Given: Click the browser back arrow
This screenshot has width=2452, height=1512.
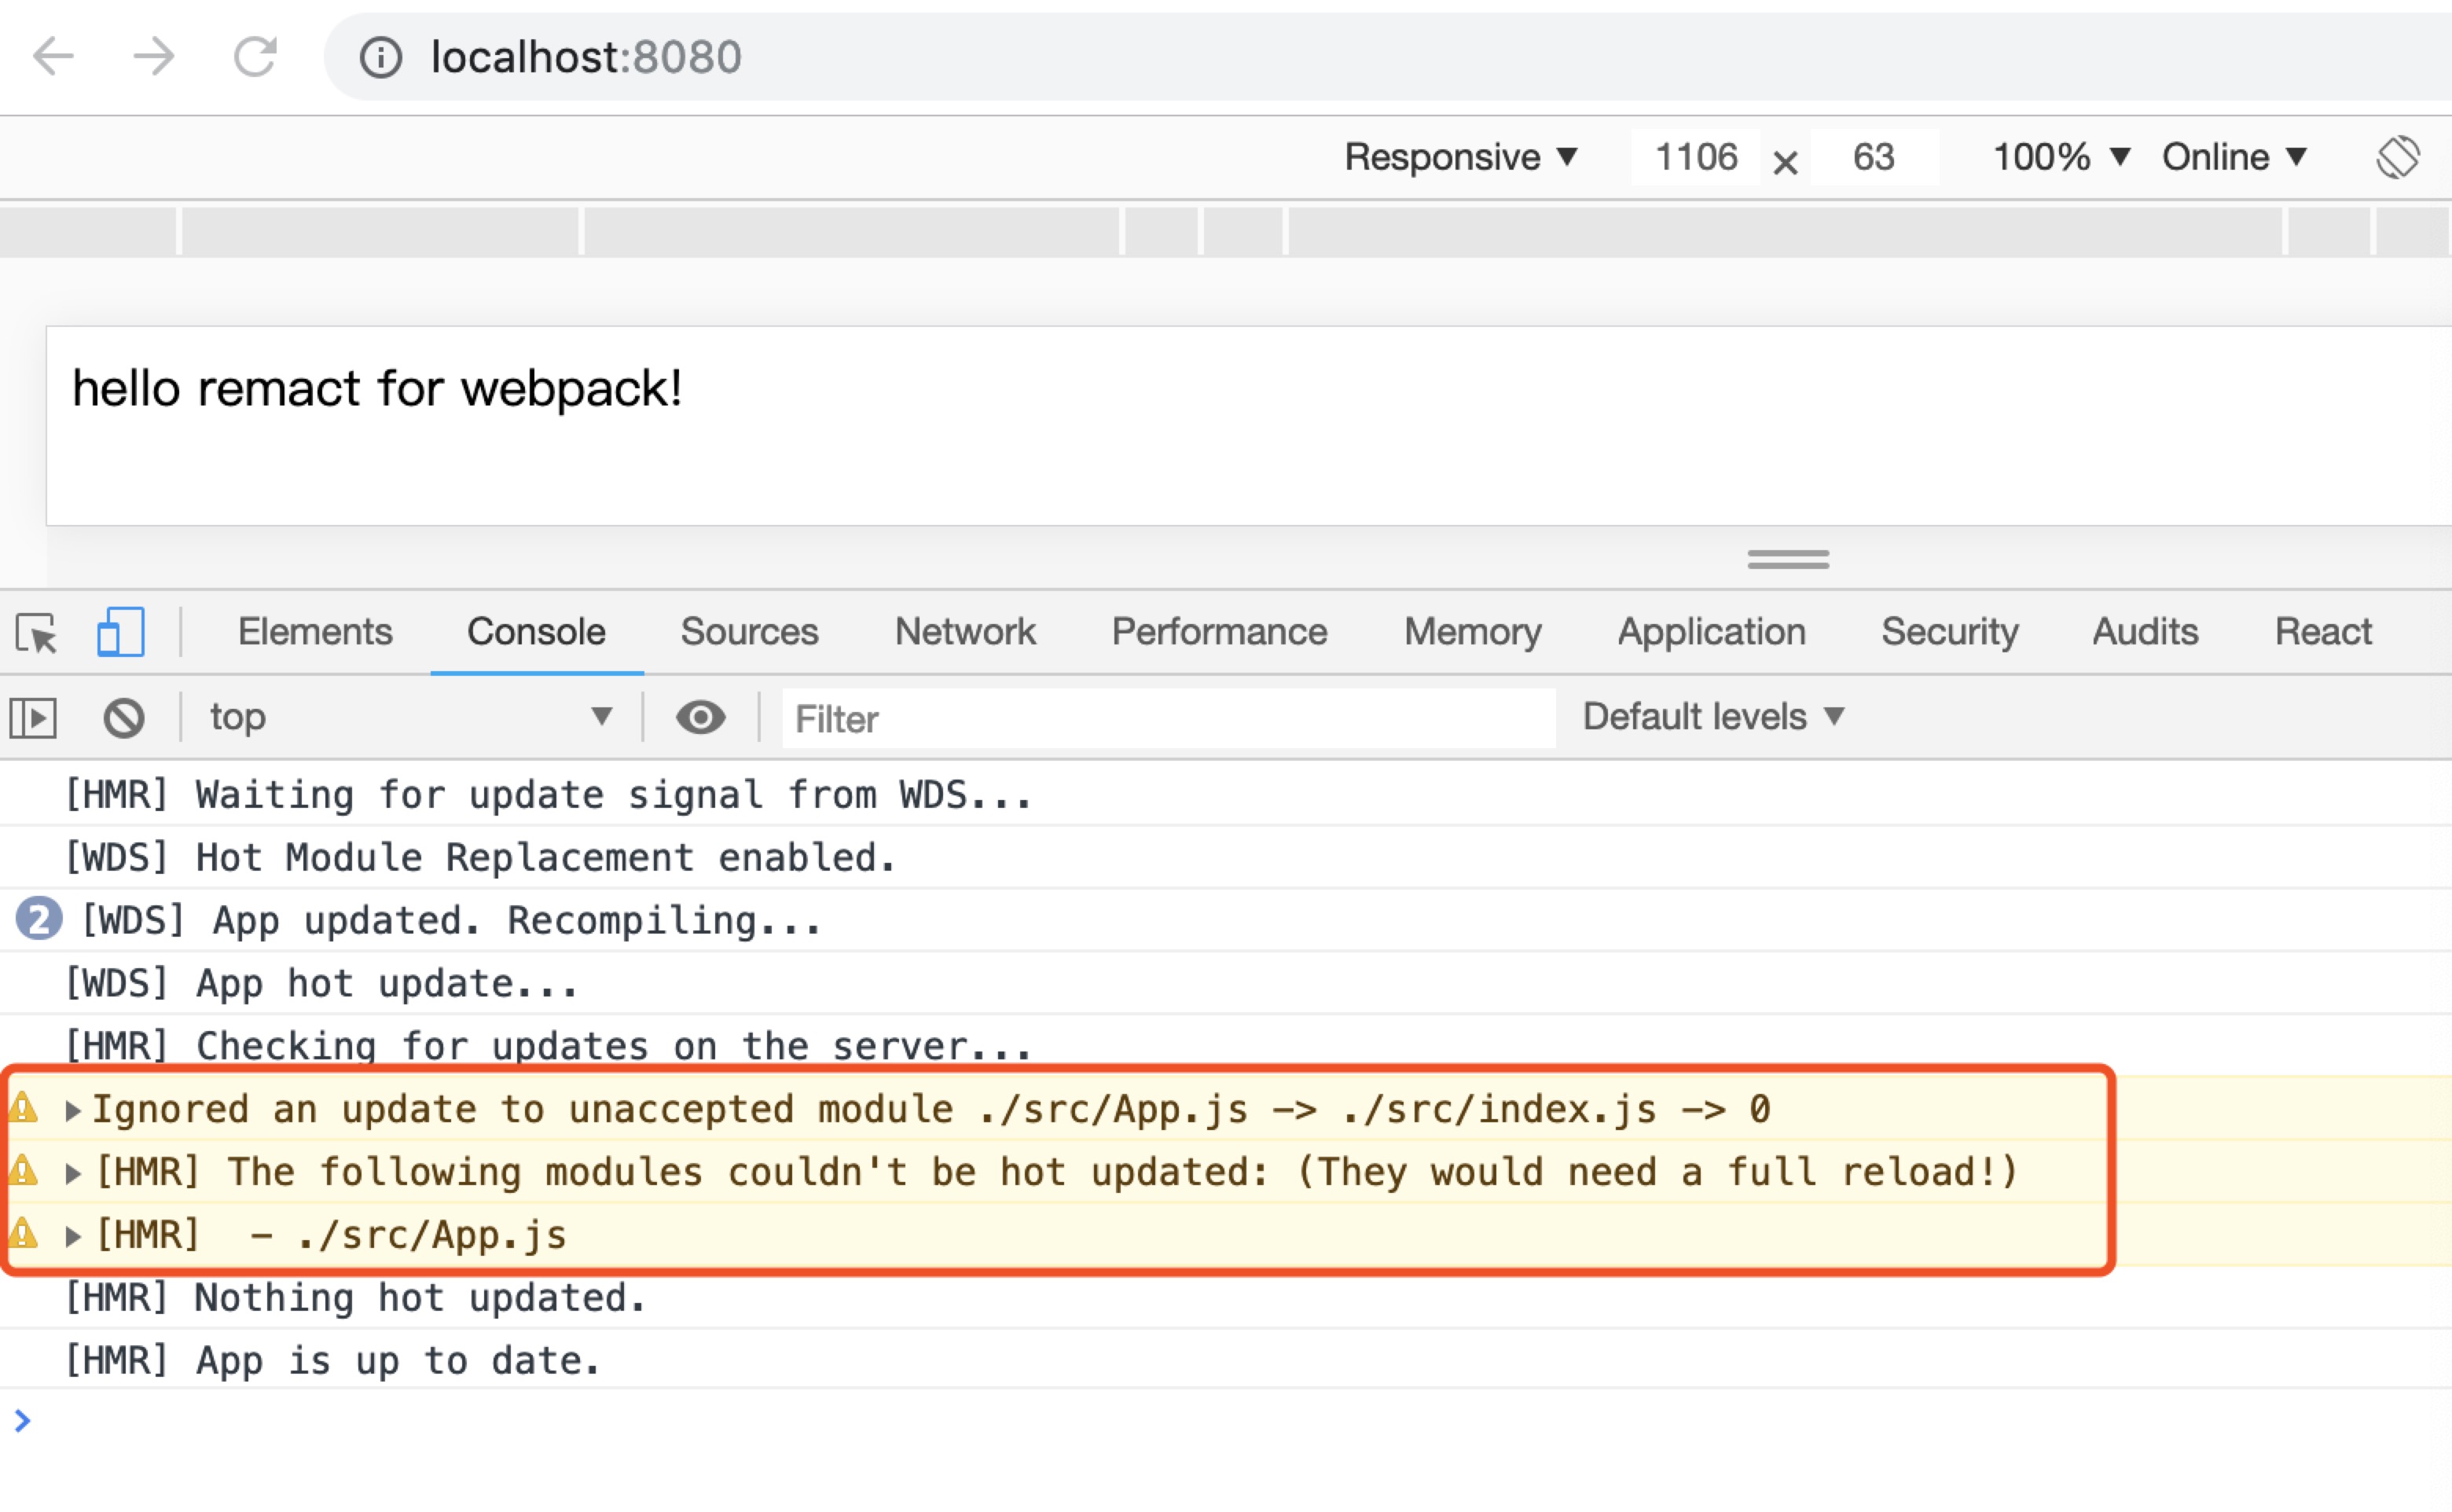Looking at the screenshot, I should pyautogui.click(x=54, y=56).
